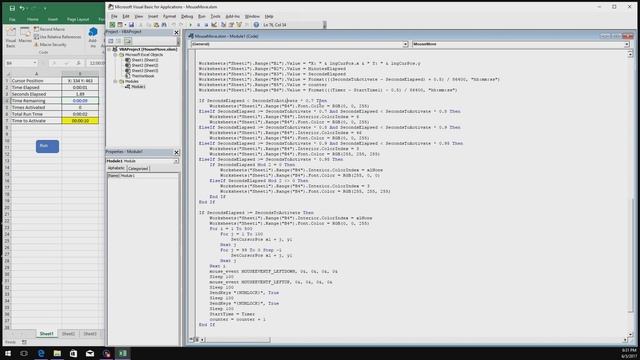Click the yellow Time to Activate cell
The height and width of the screenshot is (360, 640).
coord(80,121)
